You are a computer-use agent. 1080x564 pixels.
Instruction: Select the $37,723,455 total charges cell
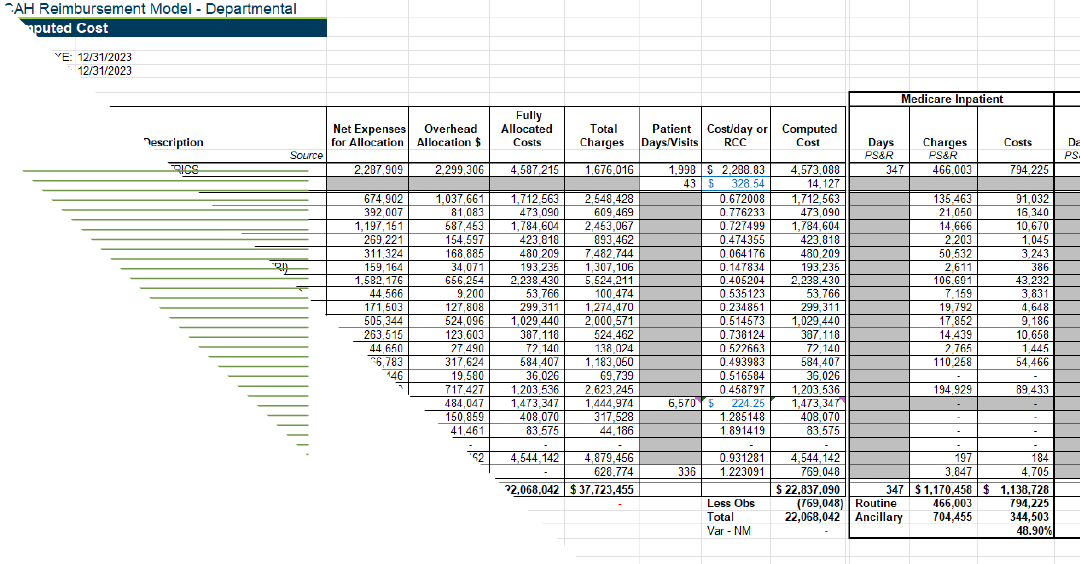click(x=602, y=490)
